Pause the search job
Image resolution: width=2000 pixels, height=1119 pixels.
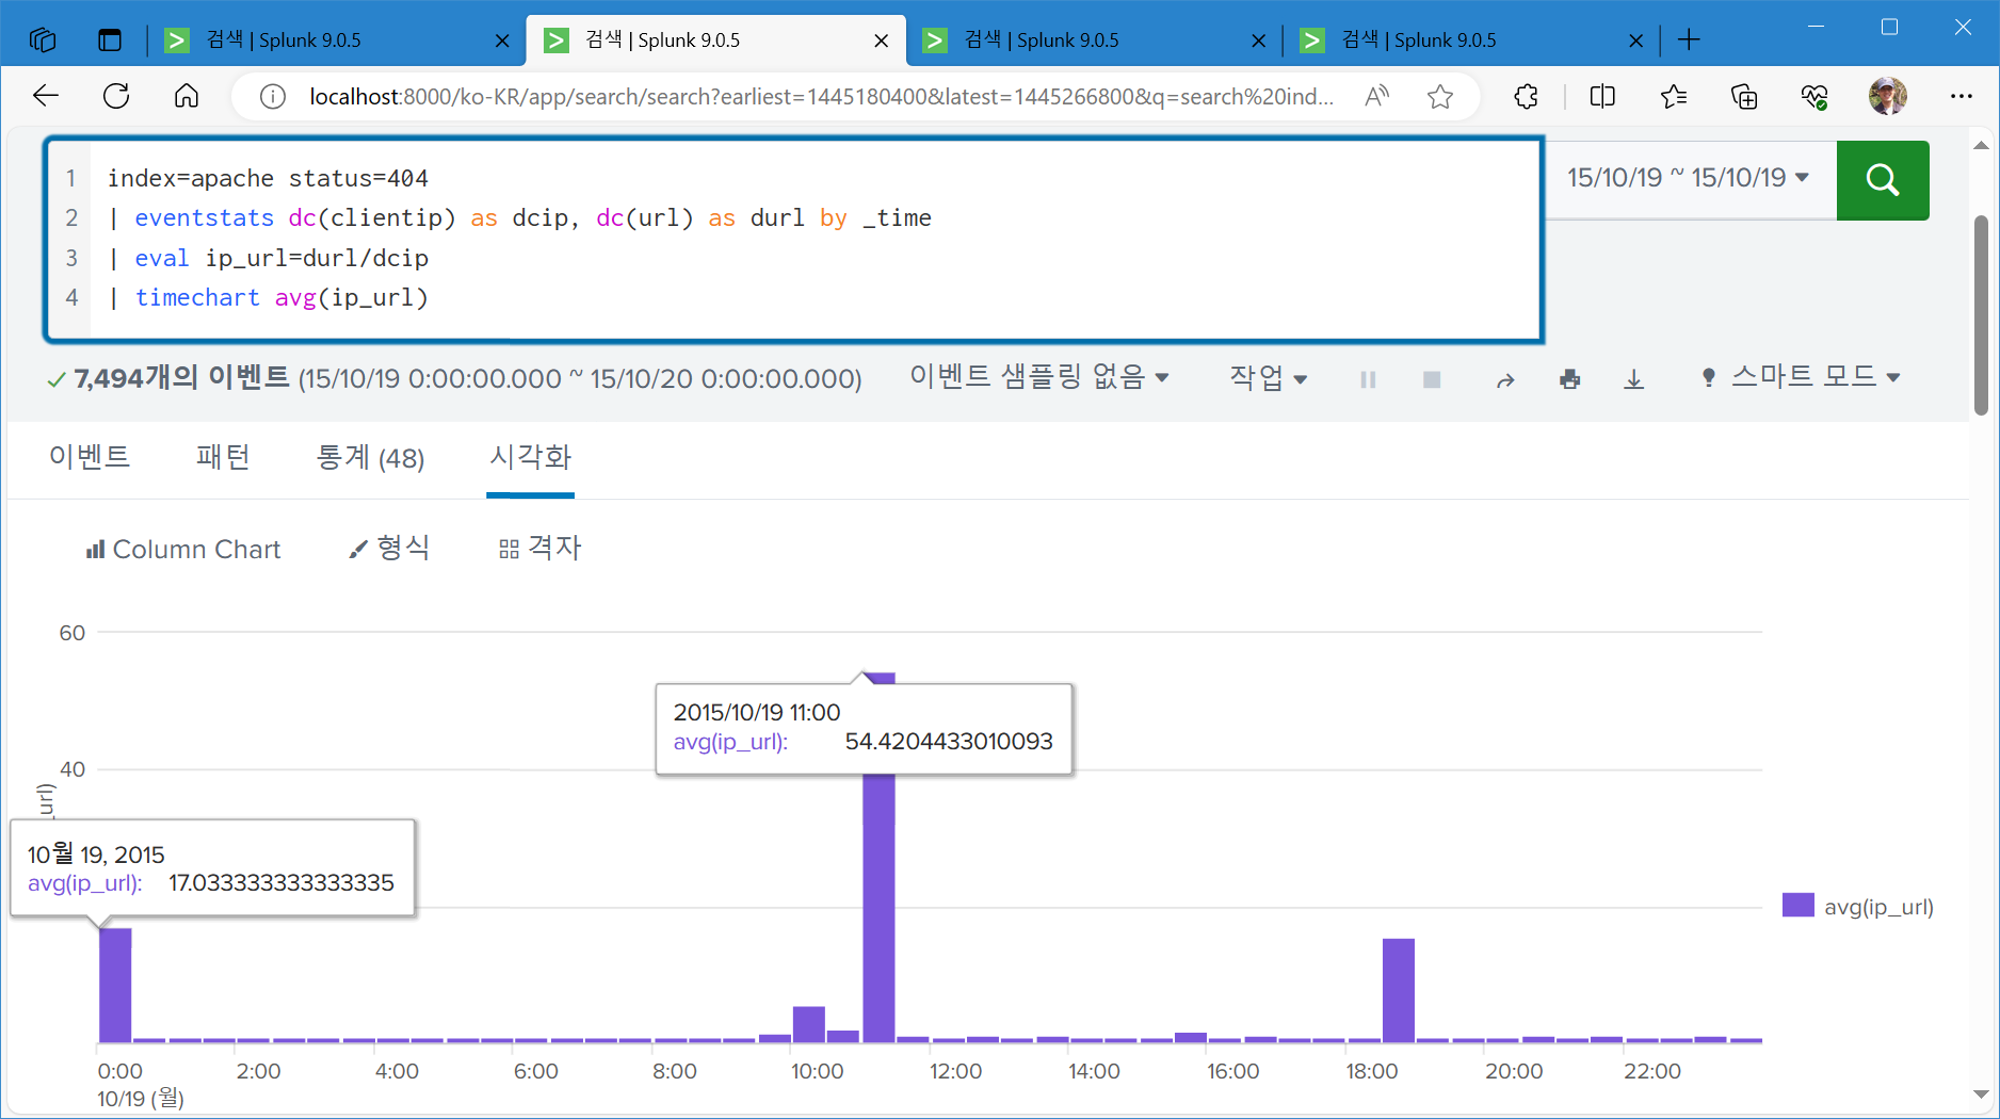(1368, 379)
